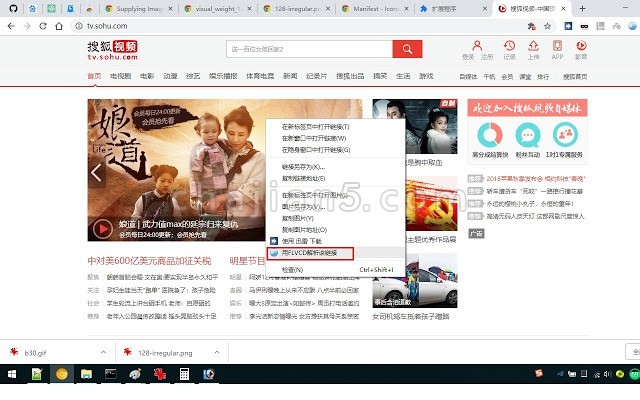This screenshot has height=400, width=640.
Task: Open 电视剧 in site navigation
Action: pos(120,76)
